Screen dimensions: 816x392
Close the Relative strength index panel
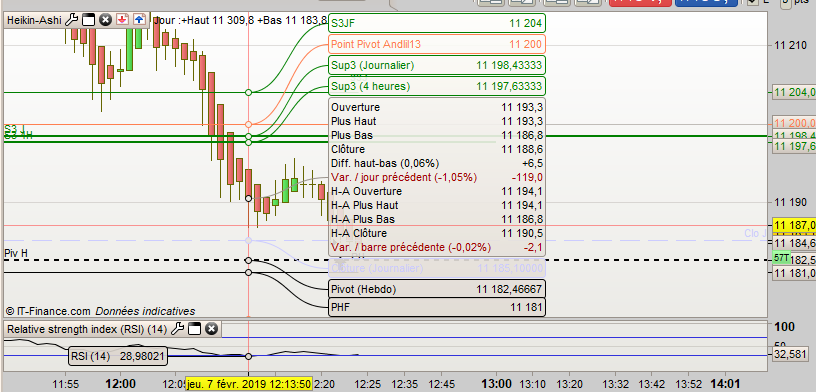point(211,329)
